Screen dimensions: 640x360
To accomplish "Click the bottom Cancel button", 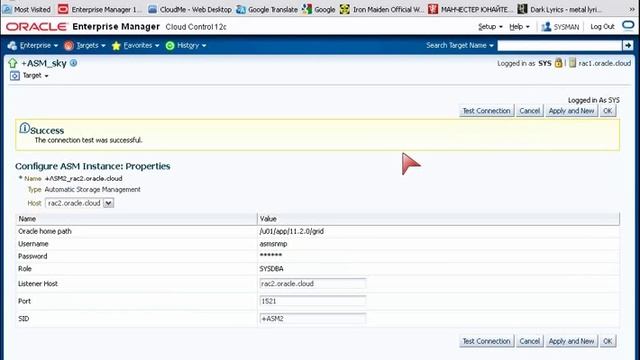I will click(x=529, y=341).
